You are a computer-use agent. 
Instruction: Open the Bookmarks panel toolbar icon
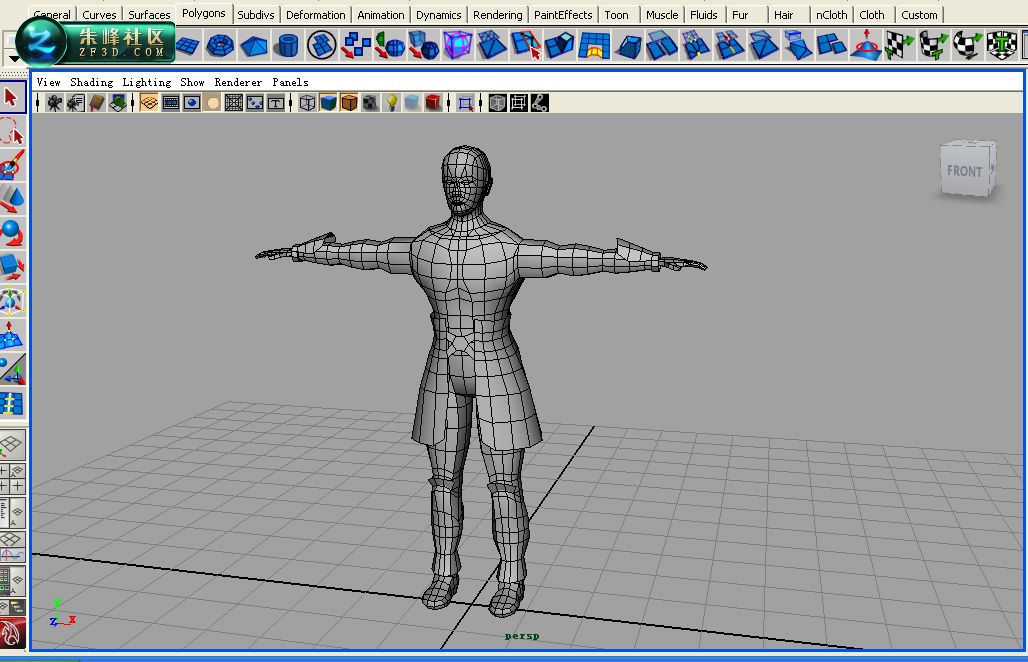[97, 103]
